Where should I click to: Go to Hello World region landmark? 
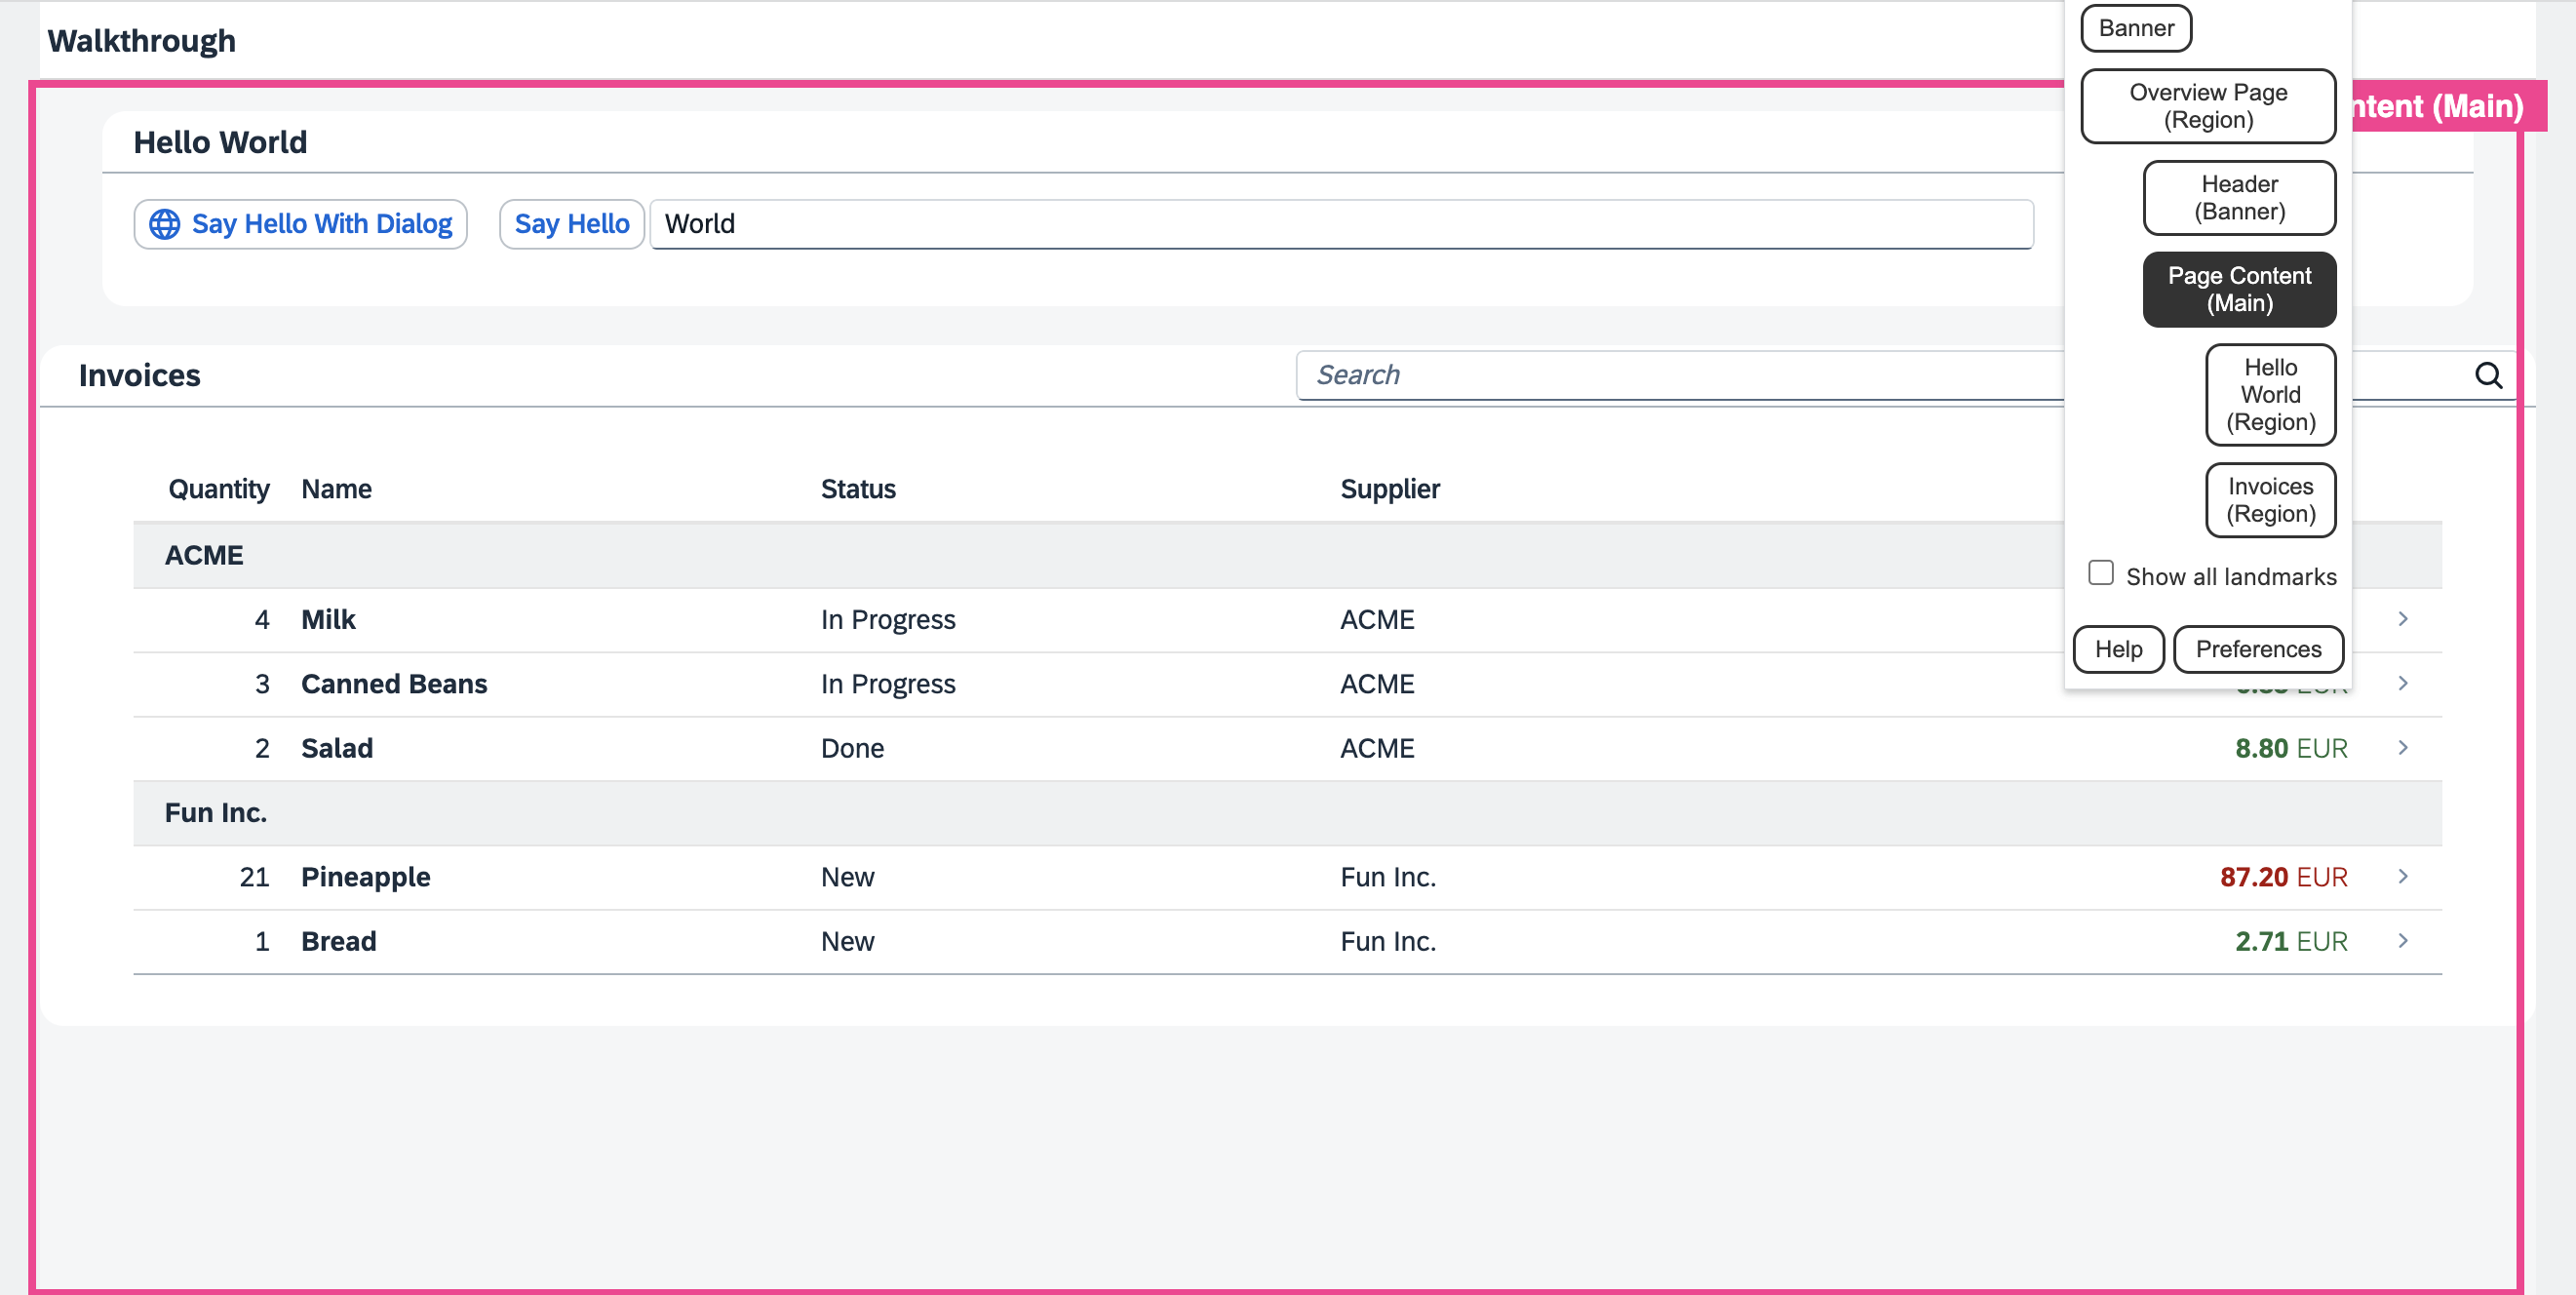[2269, 395]
